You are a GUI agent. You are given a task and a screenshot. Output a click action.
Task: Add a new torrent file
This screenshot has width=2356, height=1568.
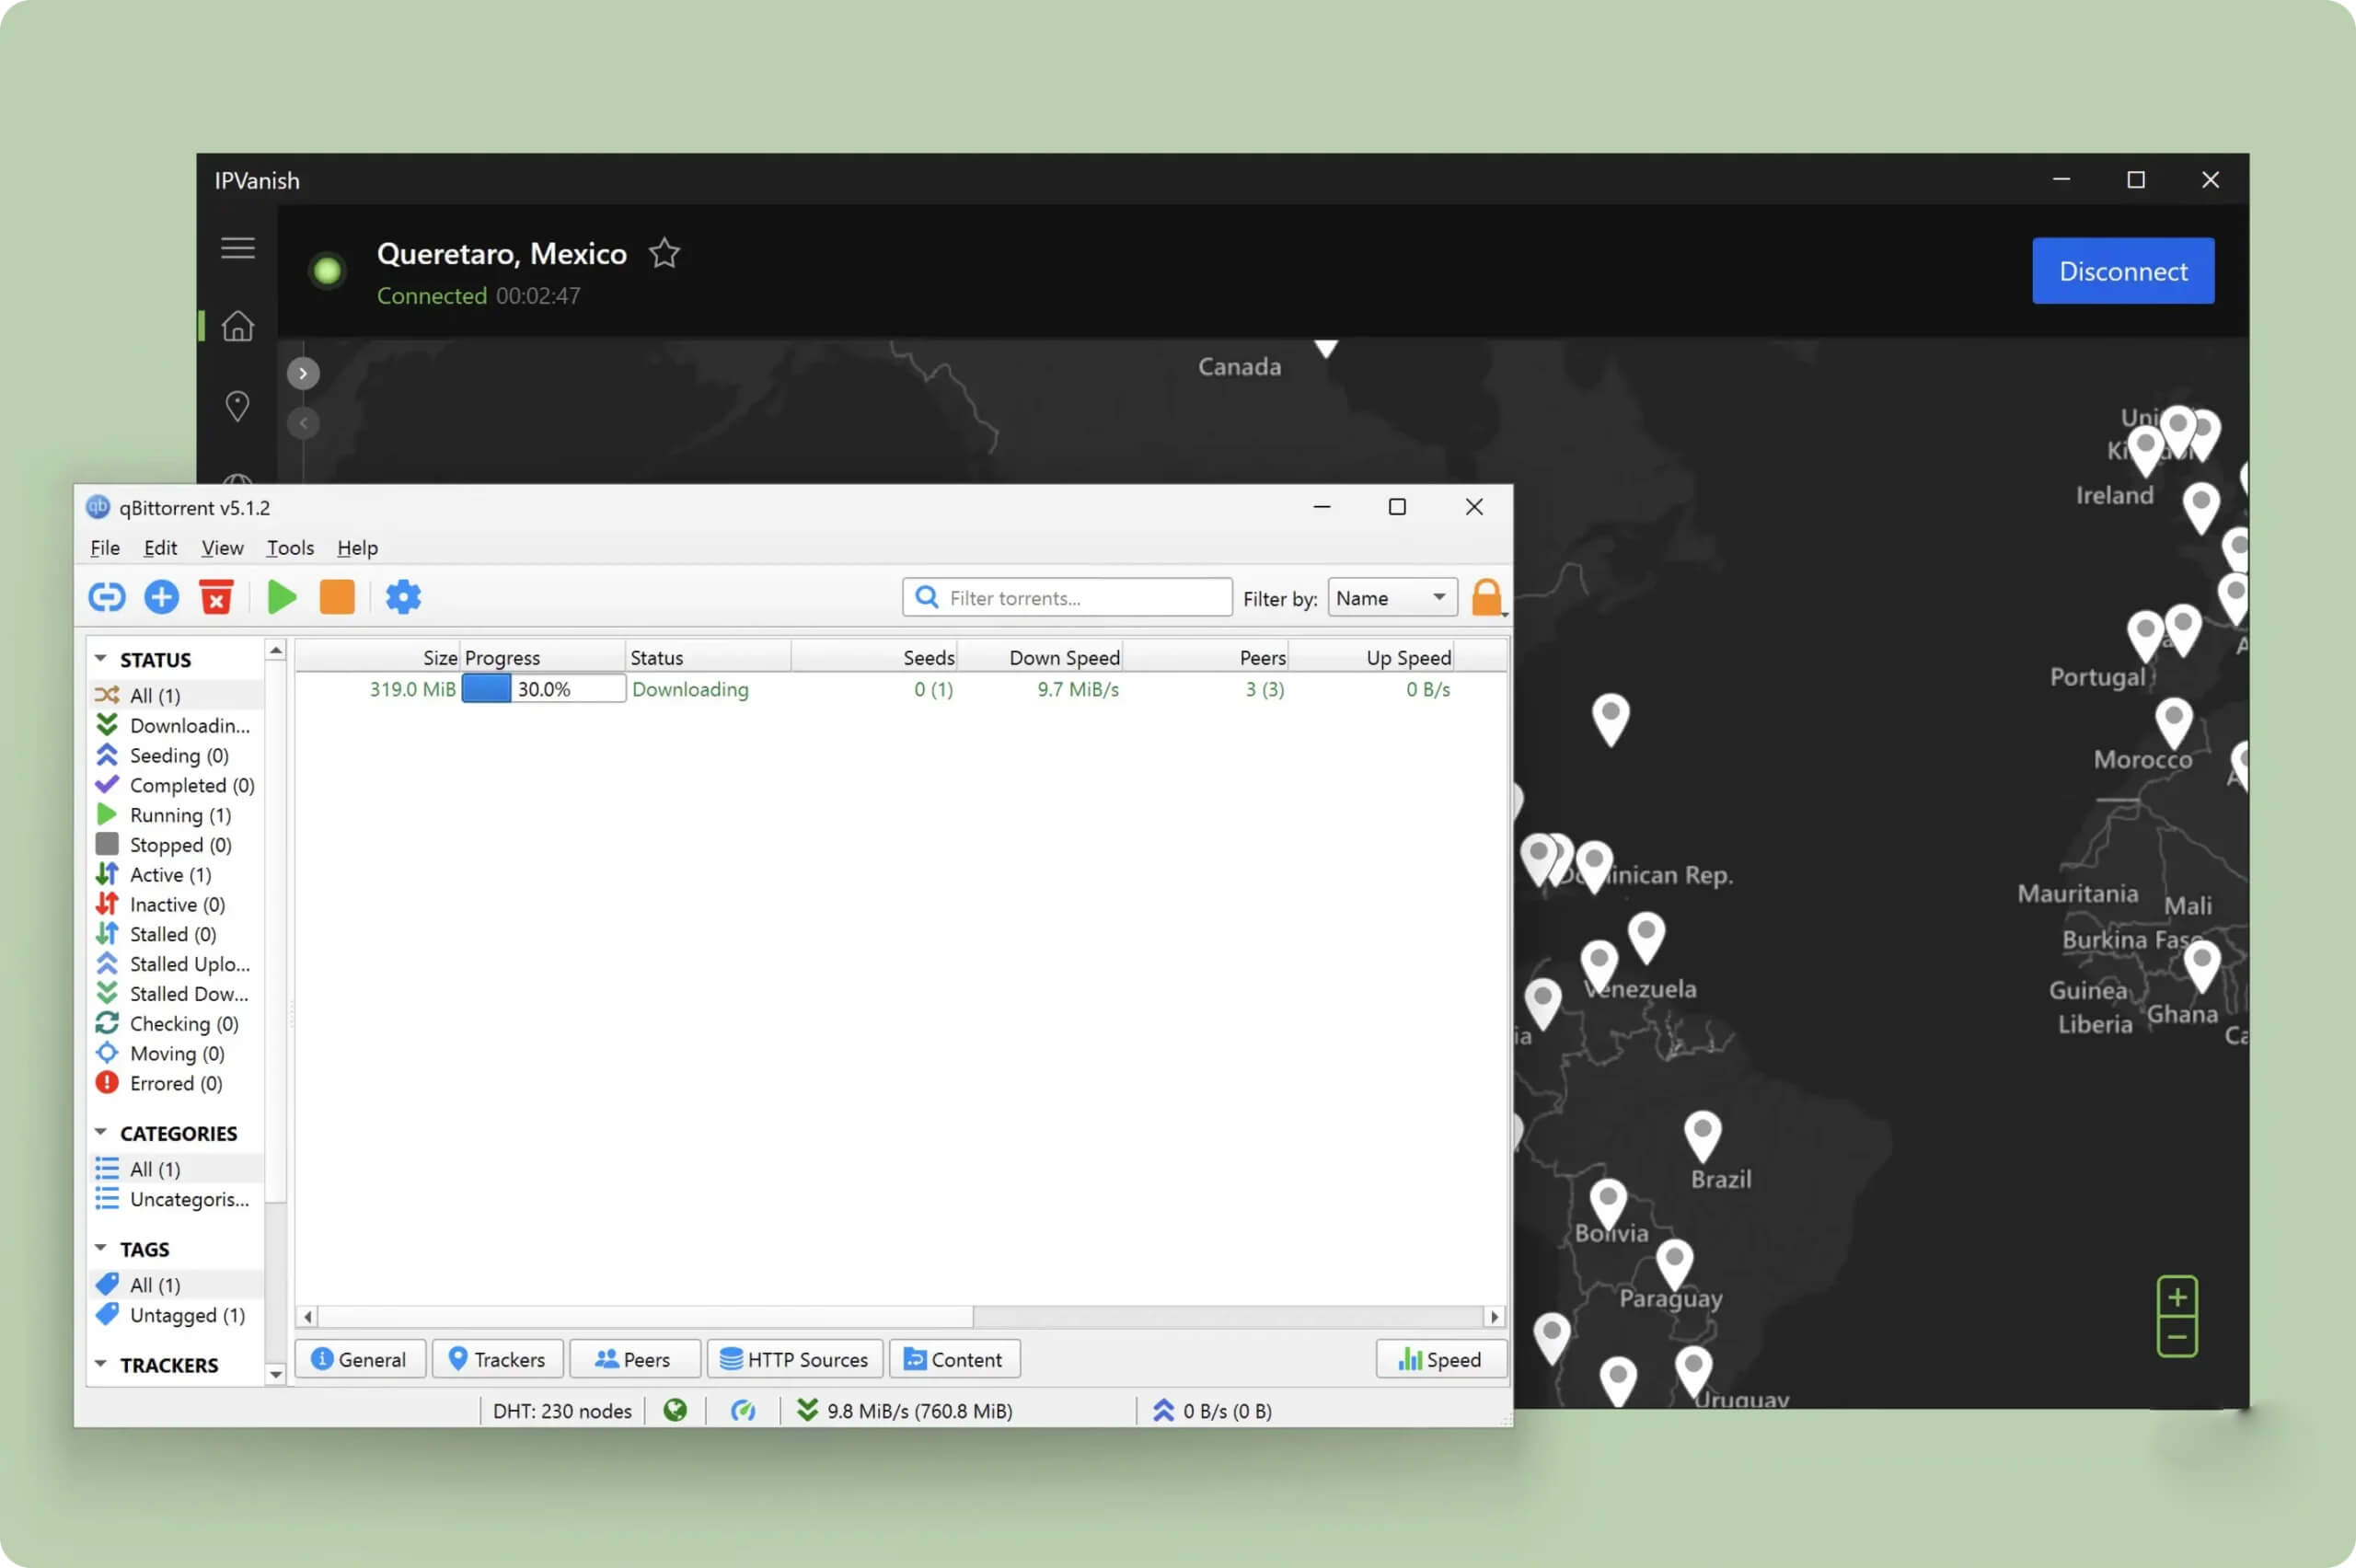click(161, 596)
